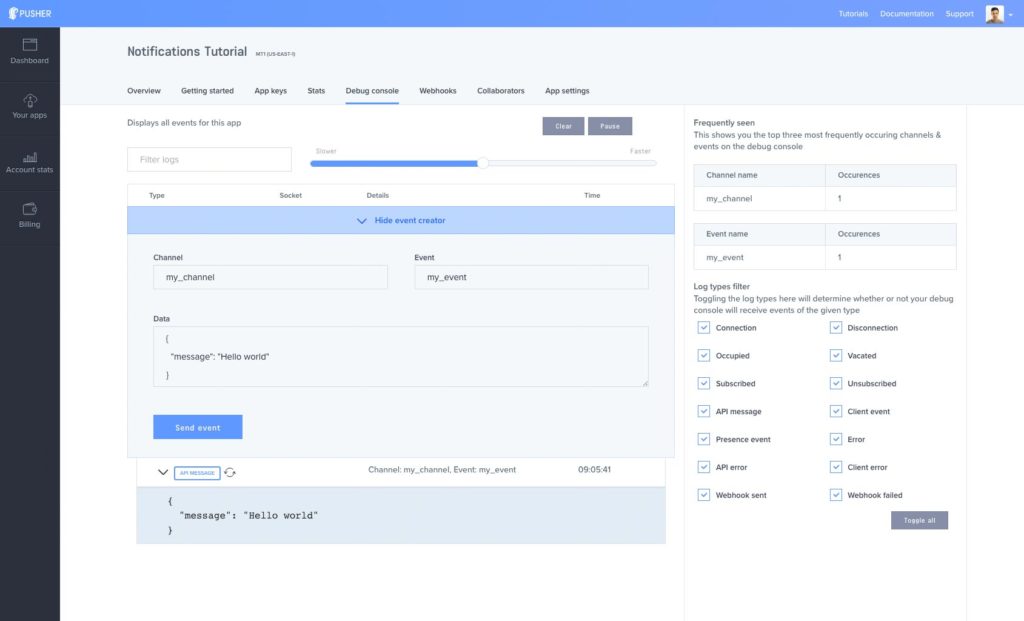1024x621 pixels.
Task: Toggle the Webhook sent checkbox
Action: pyautogui.click(x=703, y=495)
